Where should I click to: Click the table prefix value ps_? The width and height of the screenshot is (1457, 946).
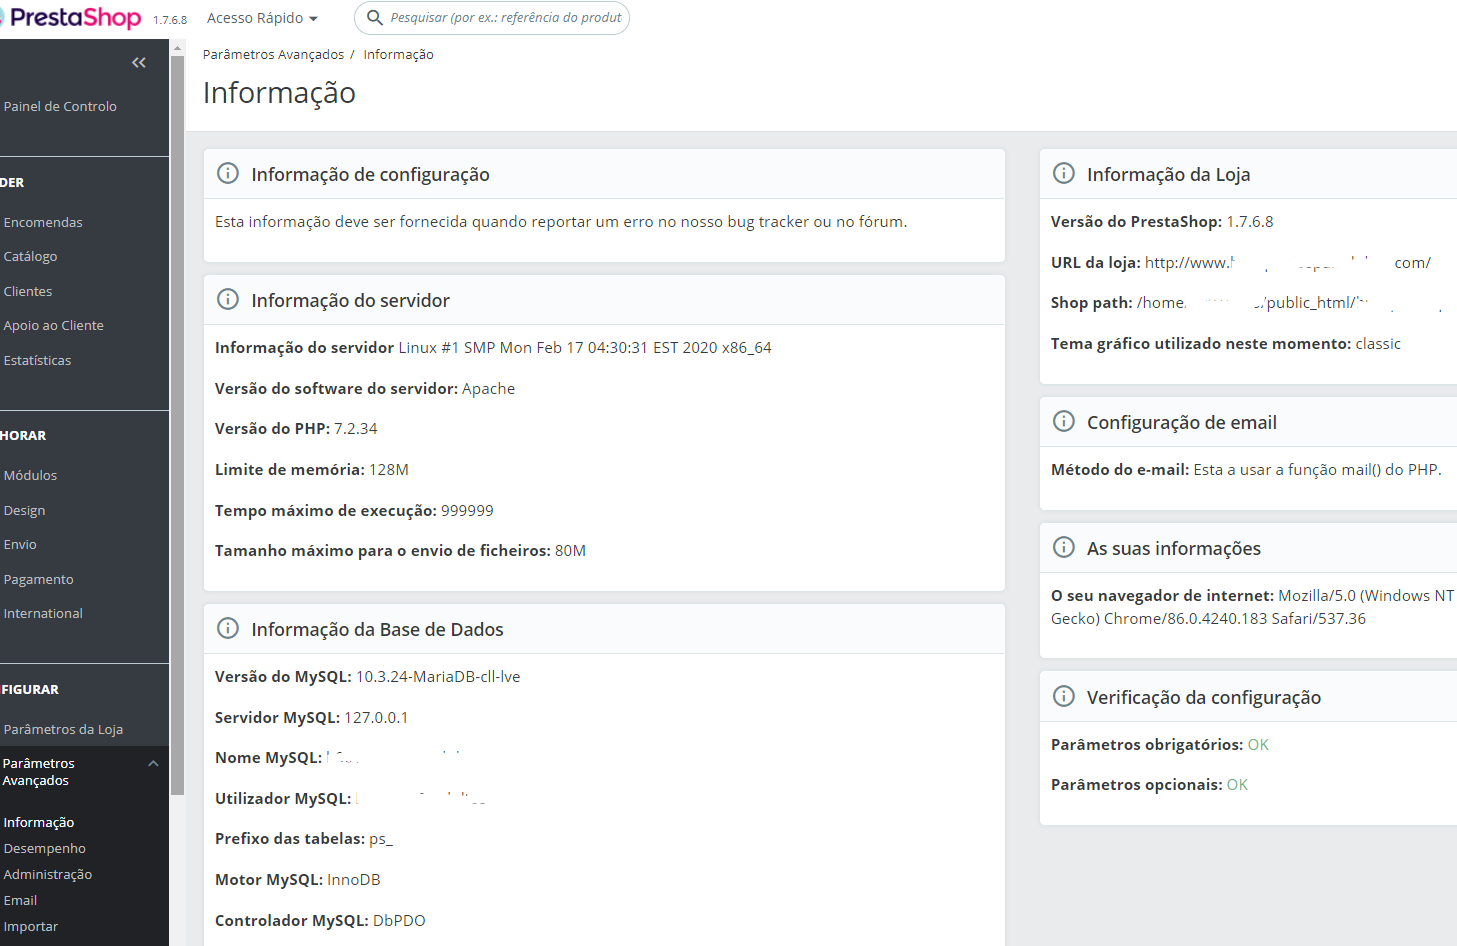point(381,838)
